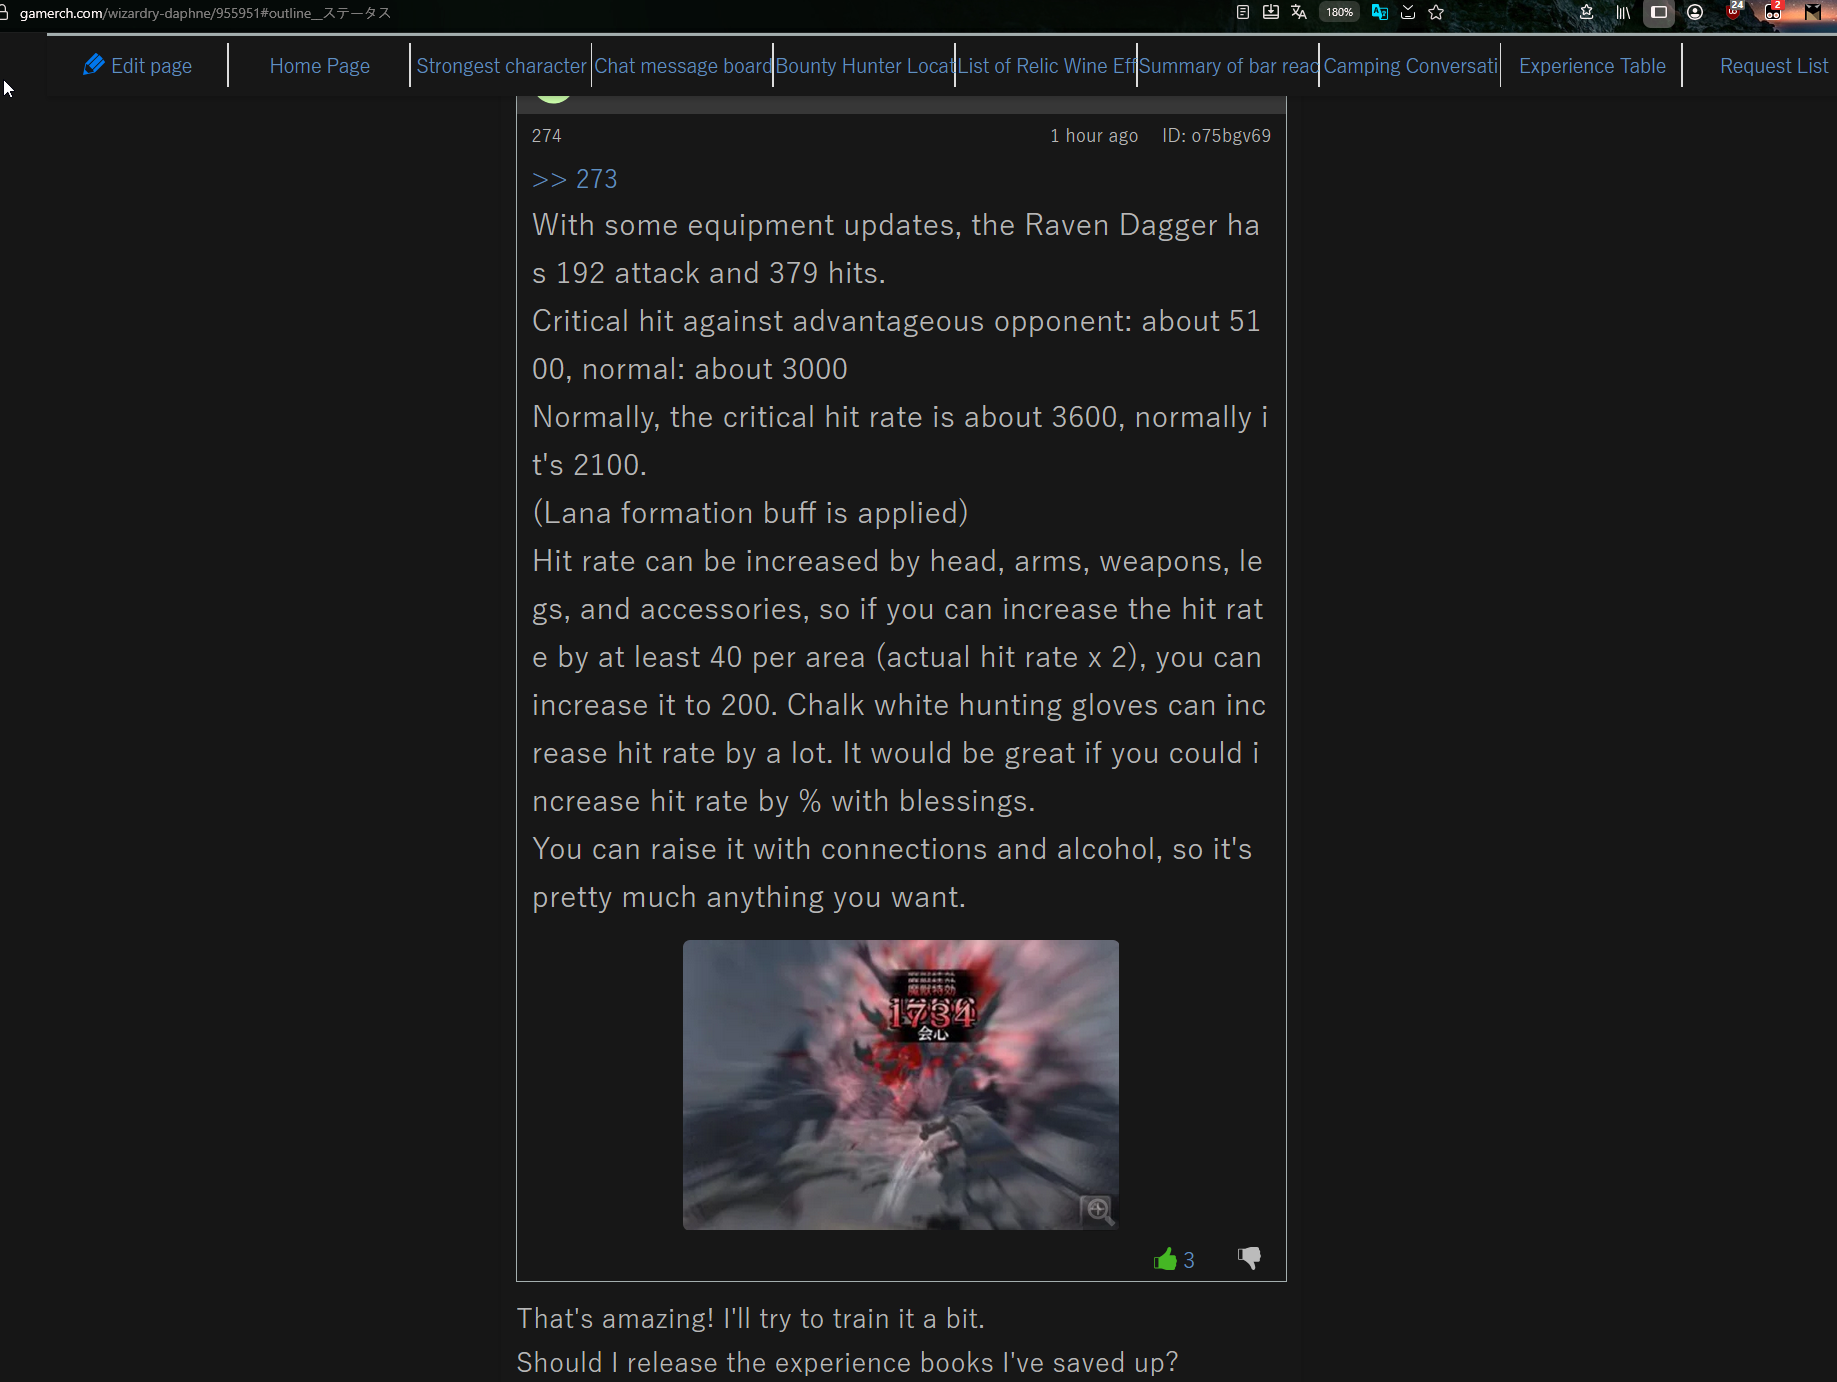Save page to Pocket icon
The width and height of the screenshot is (1837, 1382).
pyautogui.click(x=1408, y=12)
